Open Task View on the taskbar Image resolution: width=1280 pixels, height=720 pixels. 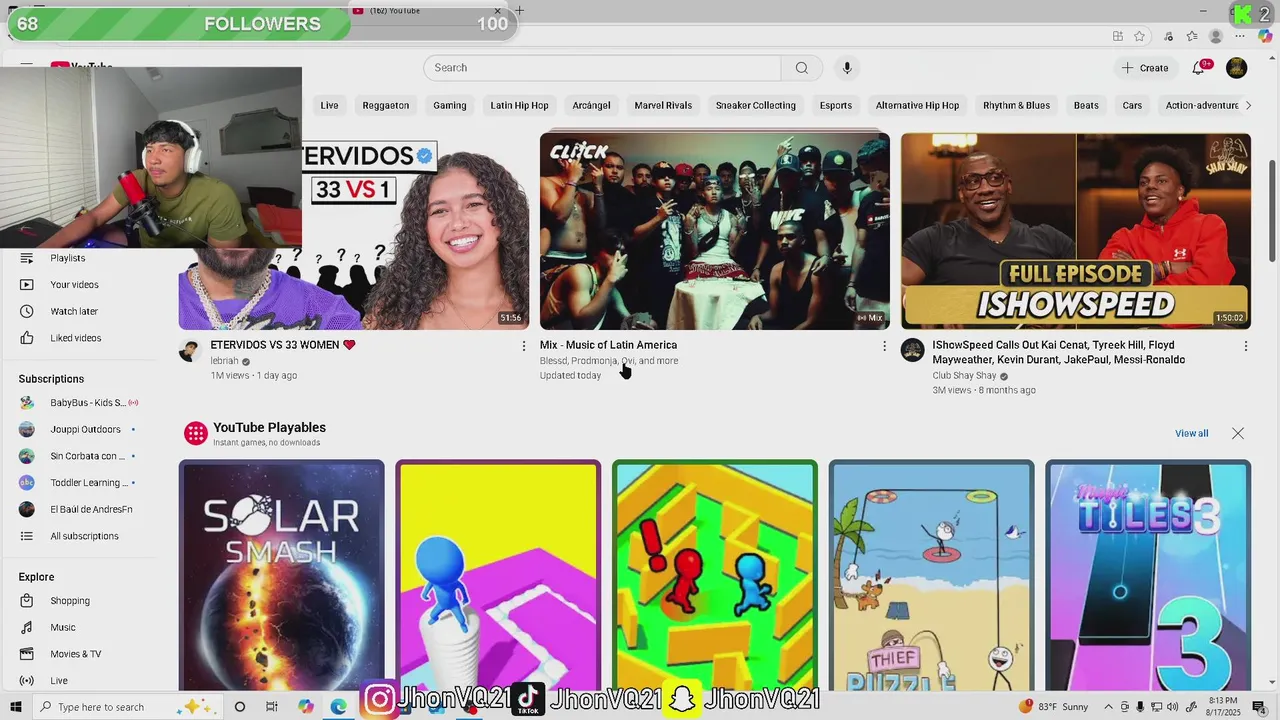[272, 707]
